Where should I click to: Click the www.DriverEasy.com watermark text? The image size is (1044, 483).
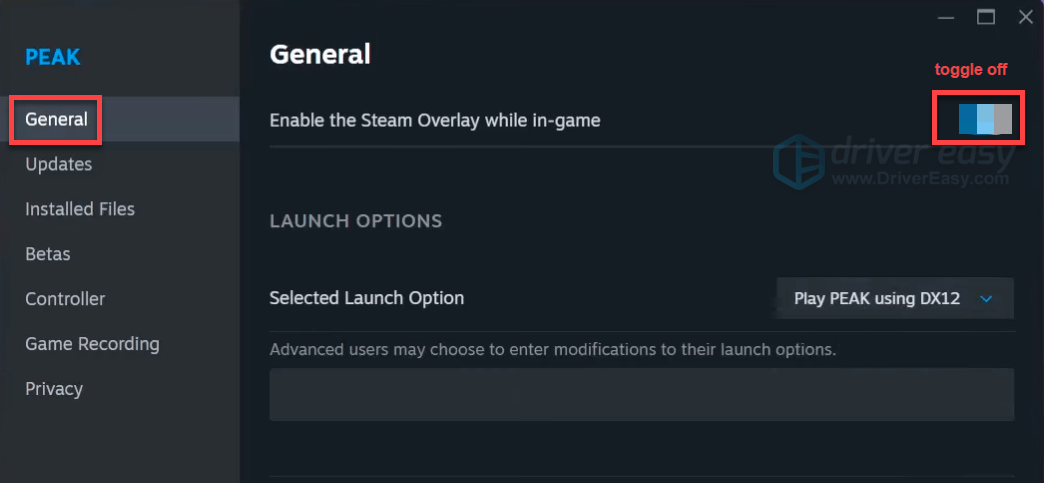(921, 179)
